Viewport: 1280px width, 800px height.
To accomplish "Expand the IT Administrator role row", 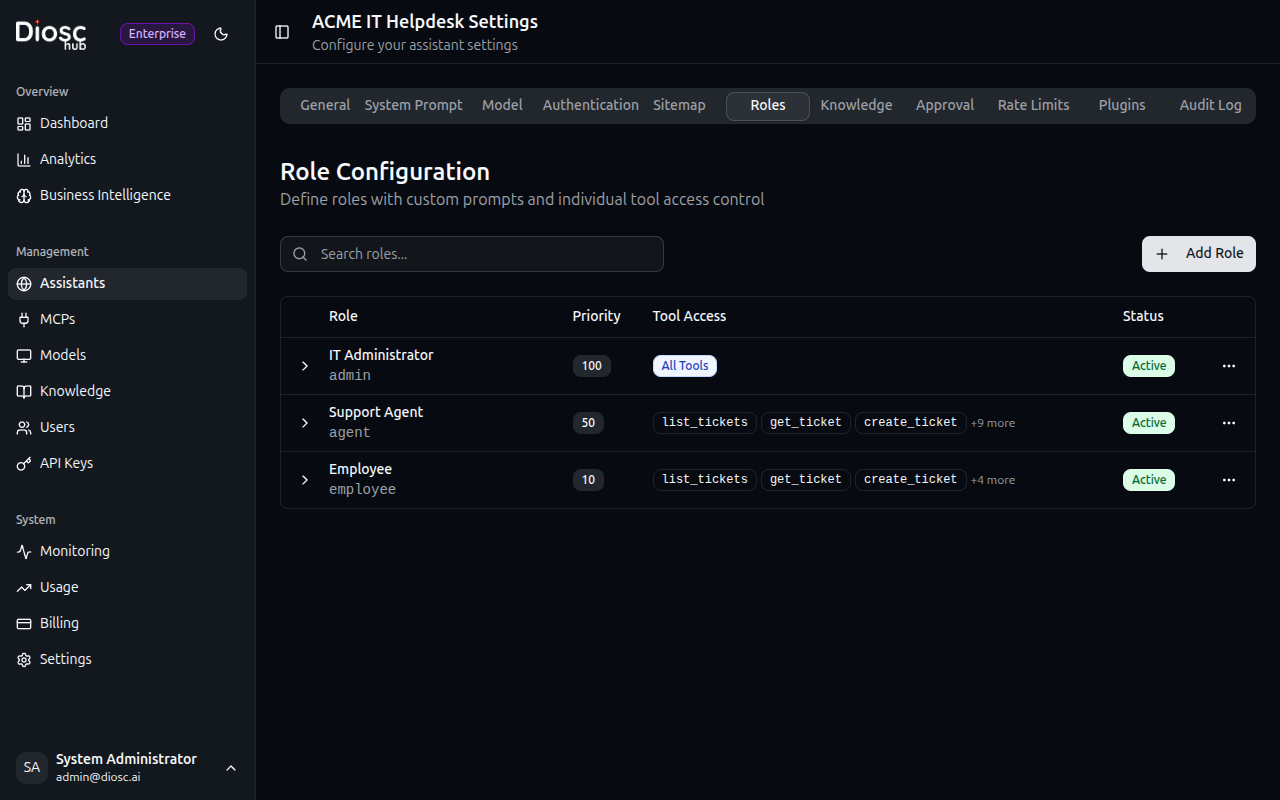I will [305, 366].
